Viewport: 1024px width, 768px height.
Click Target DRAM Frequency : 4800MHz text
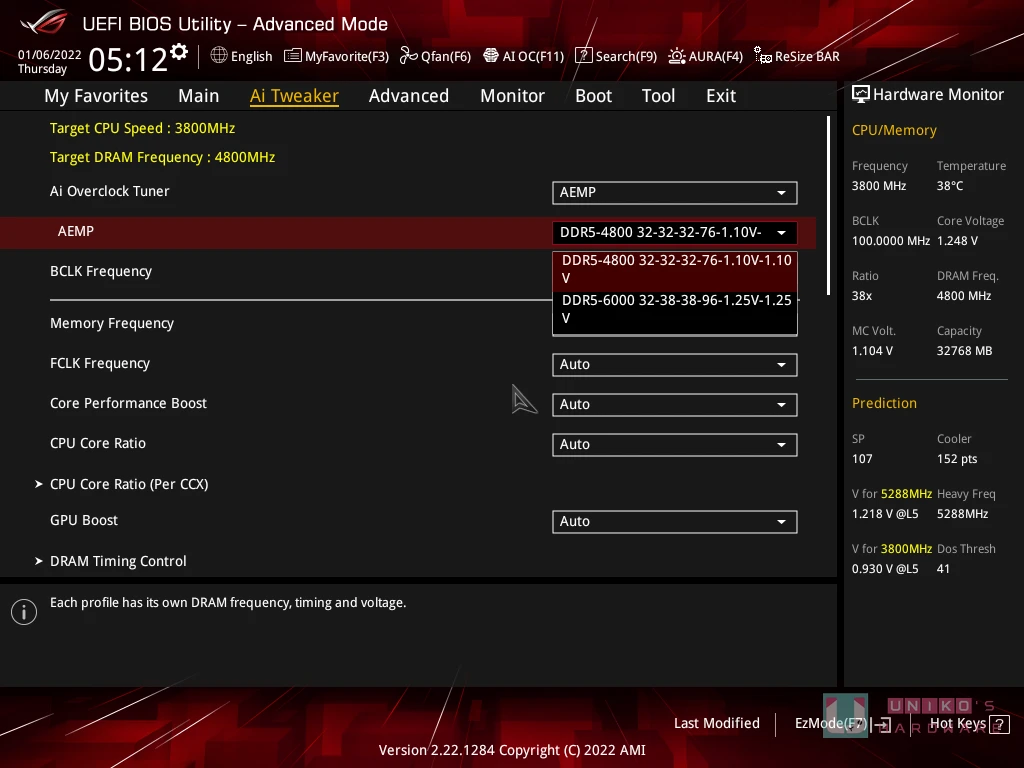coord(163,157)
